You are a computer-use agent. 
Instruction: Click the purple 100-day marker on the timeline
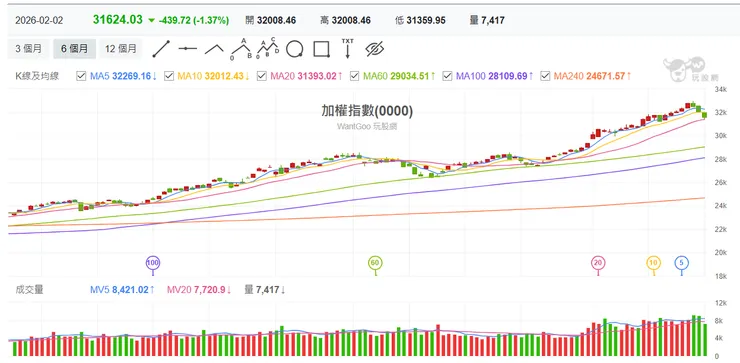click(x=152, y=262)
